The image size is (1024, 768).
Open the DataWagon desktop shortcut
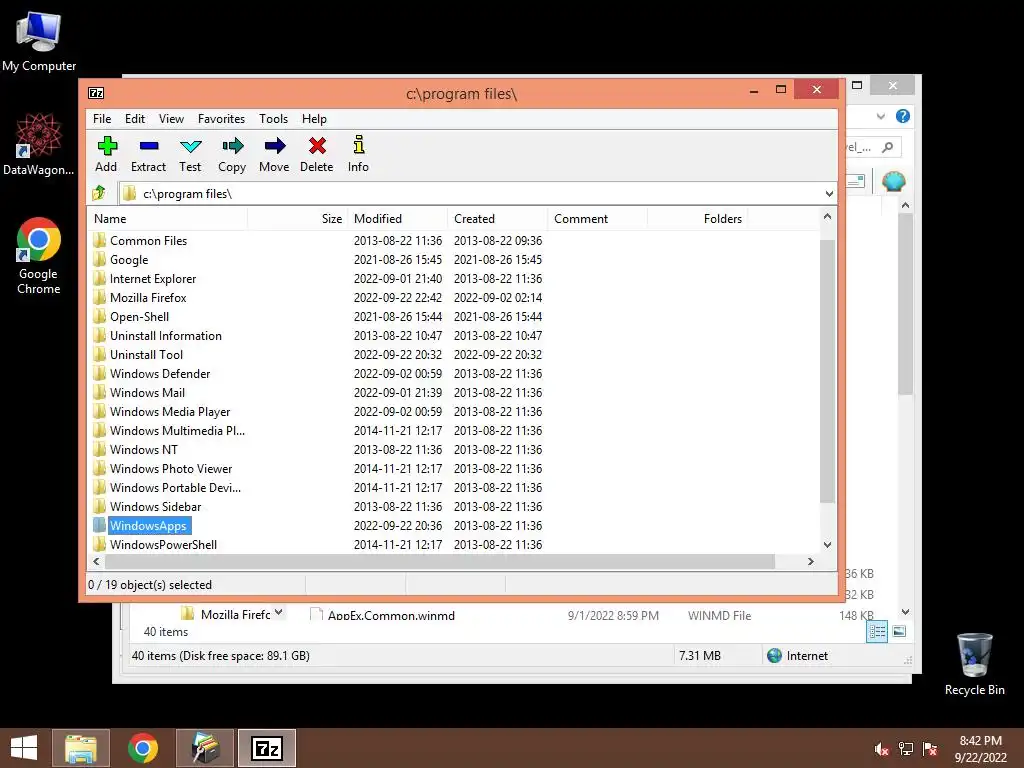39,144
